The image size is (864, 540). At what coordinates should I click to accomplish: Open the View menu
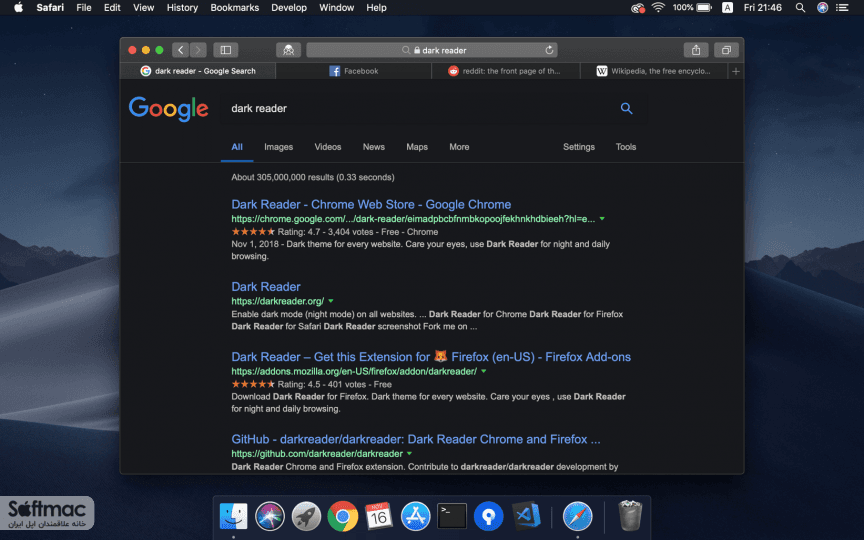[143, 8]
